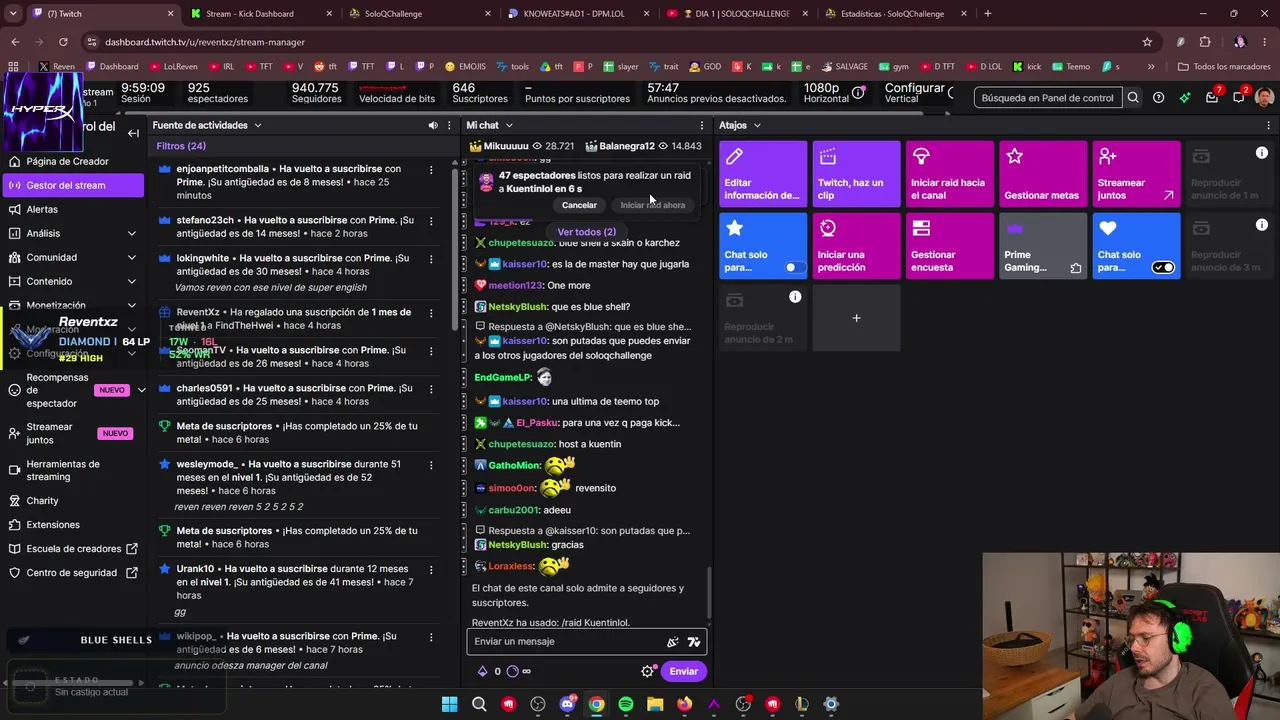The height and width of the screenshot is (720, 1280).
Task: Open the 7TV emote menu icon
Action: (x=694, y=642)
